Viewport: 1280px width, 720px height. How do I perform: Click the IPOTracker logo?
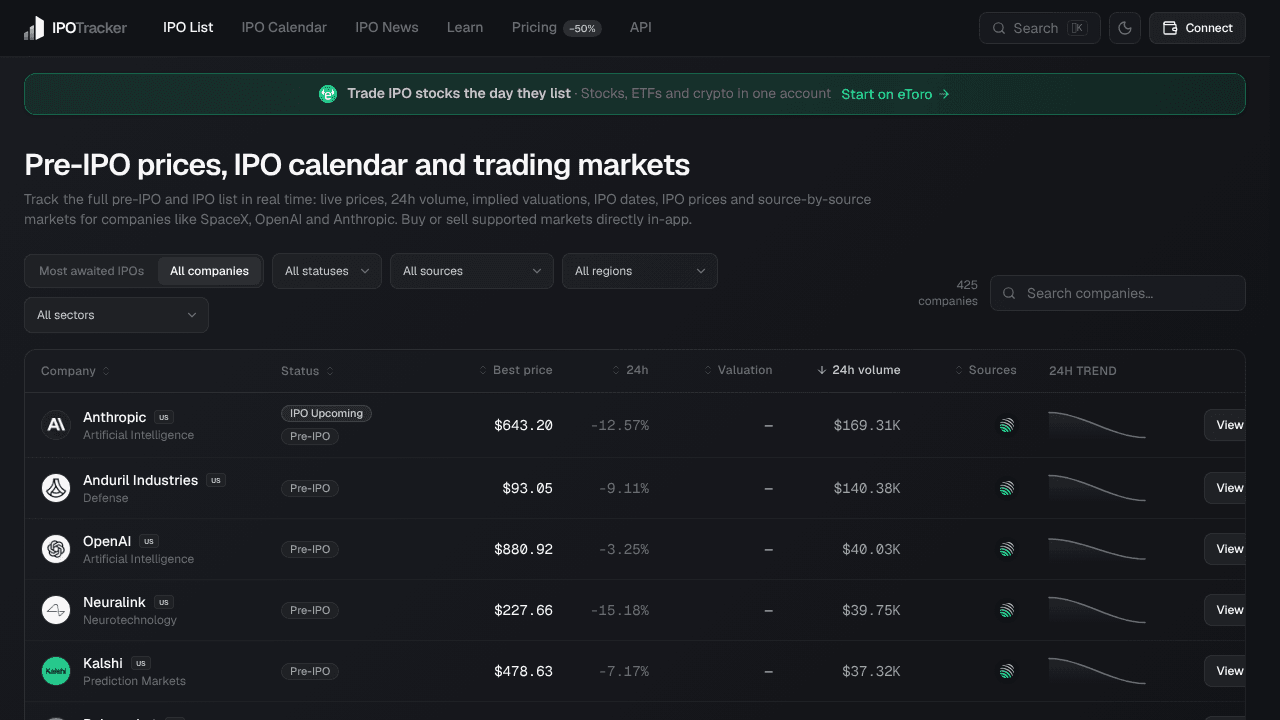click(x=76, y=28)
